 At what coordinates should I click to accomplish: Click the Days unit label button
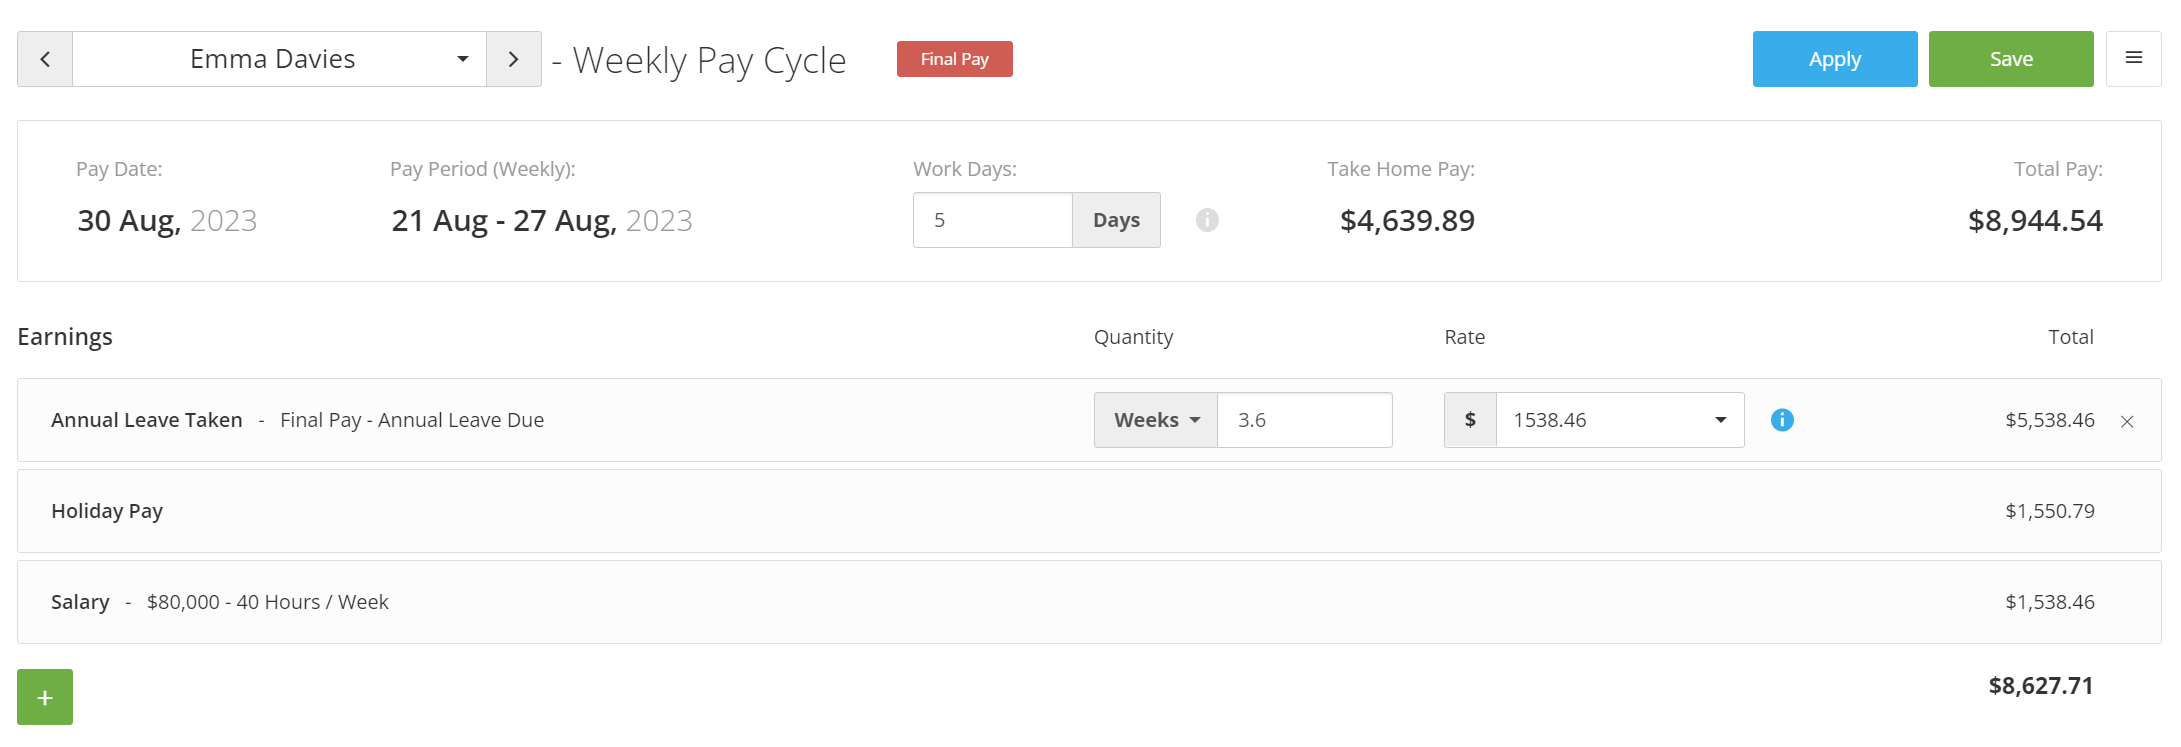point(1117,220)
